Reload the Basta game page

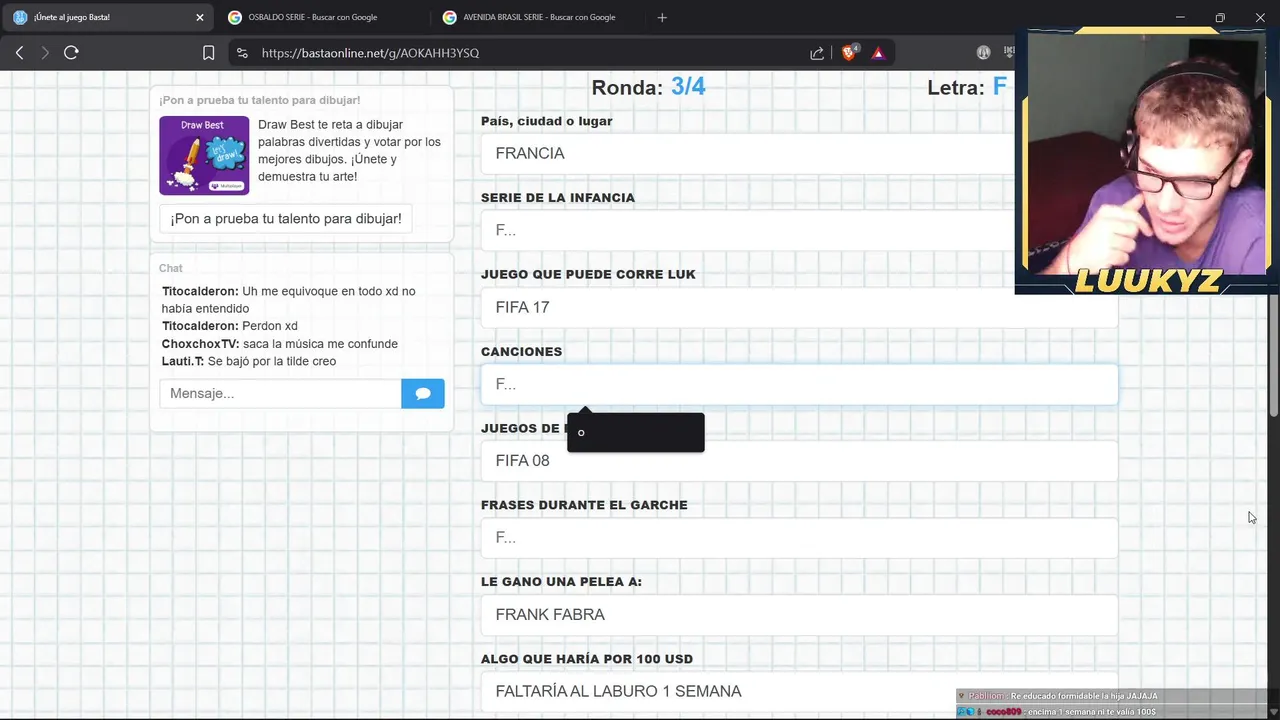point(71,53)
